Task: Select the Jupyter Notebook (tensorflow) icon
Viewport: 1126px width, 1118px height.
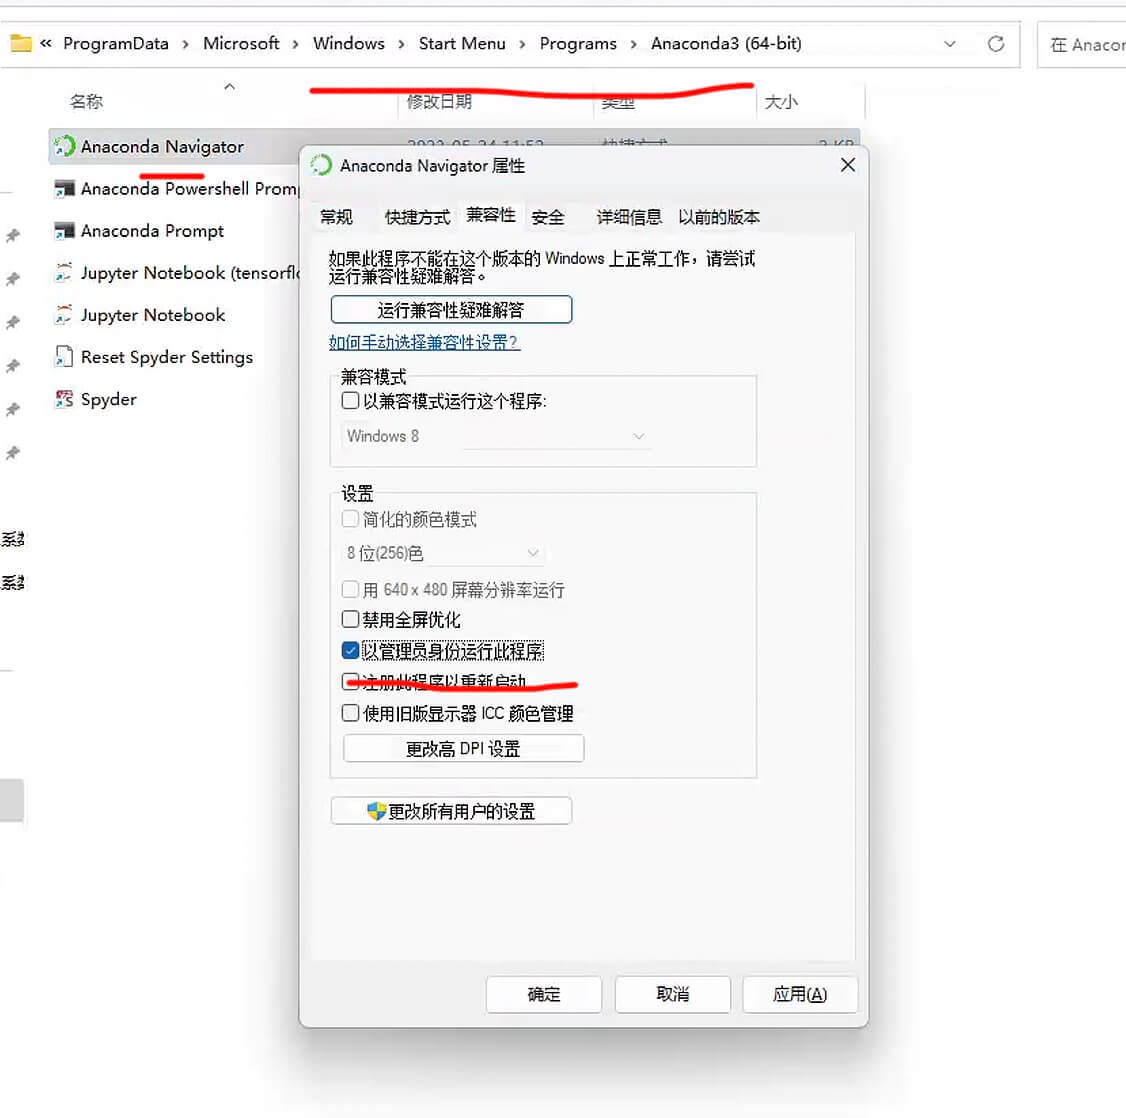Action: coord(64,273)
